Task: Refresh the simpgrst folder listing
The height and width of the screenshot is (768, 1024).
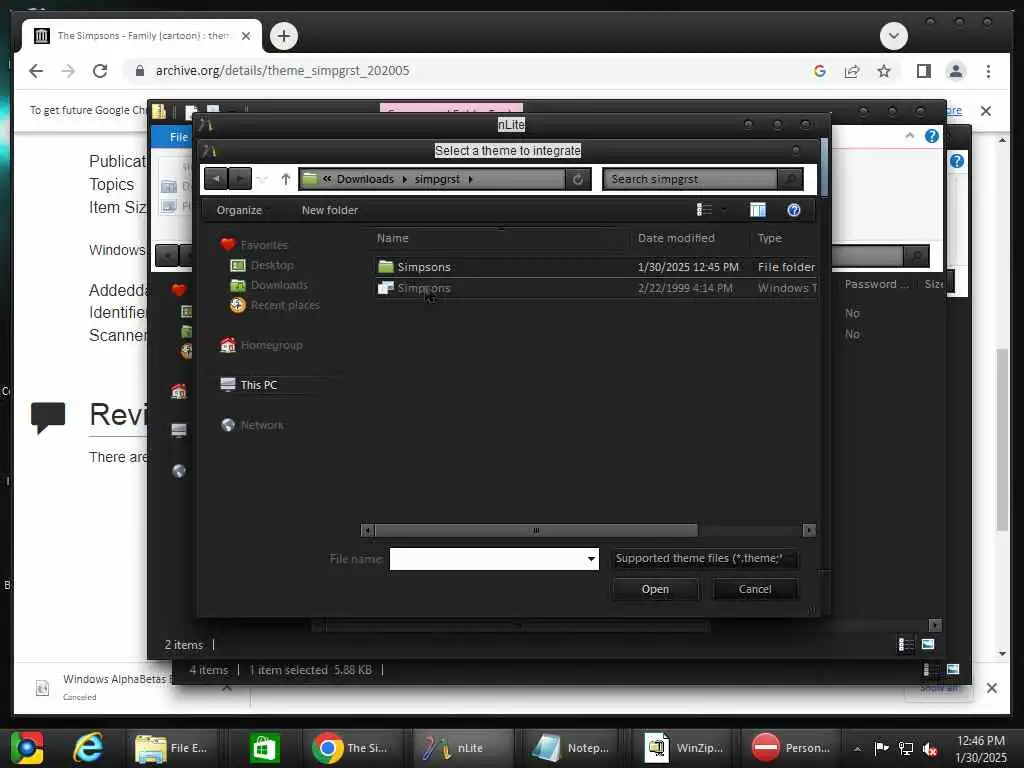Action: [578, 179]
